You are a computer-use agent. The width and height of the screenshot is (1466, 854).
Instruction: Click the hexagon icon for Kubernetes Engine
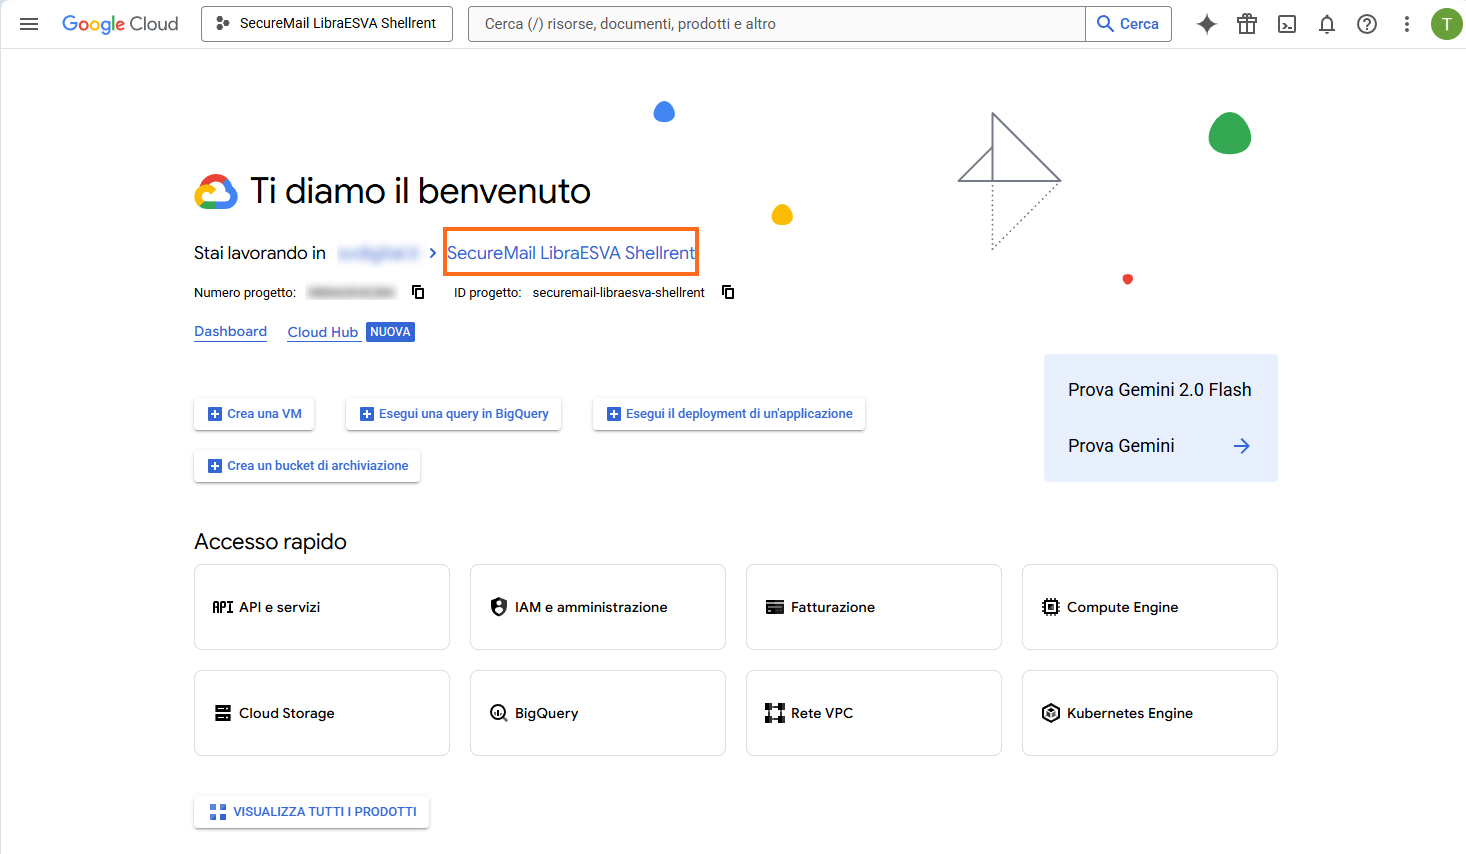pos(1051,713)
